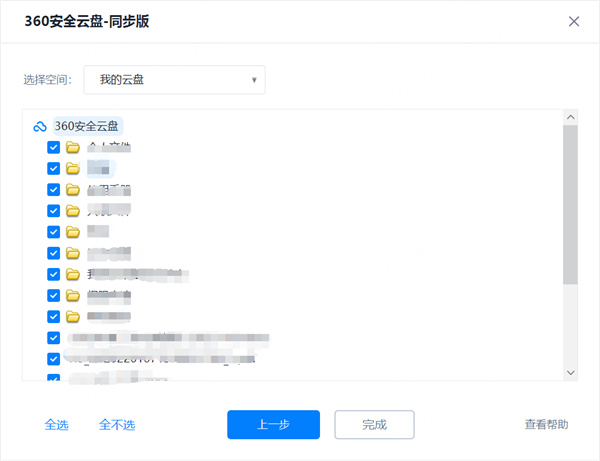Click the 全选 link to select all
This screenshot has width=600, height=461.
[x=56, y=425]
